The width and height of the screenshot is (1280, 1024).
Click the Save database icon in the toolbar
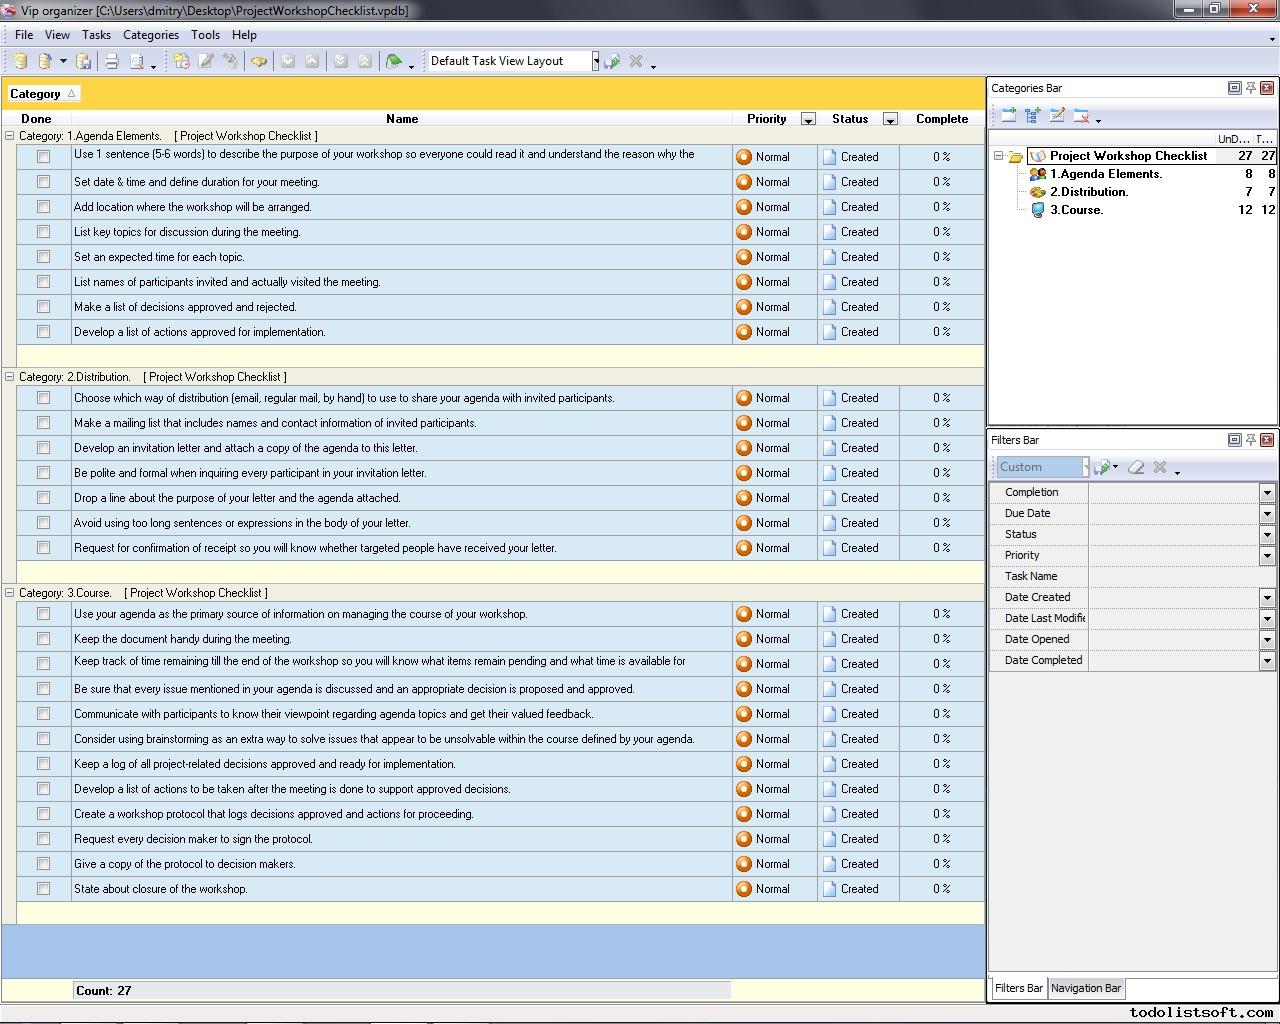pyautogui.click(x=84, y=61)
